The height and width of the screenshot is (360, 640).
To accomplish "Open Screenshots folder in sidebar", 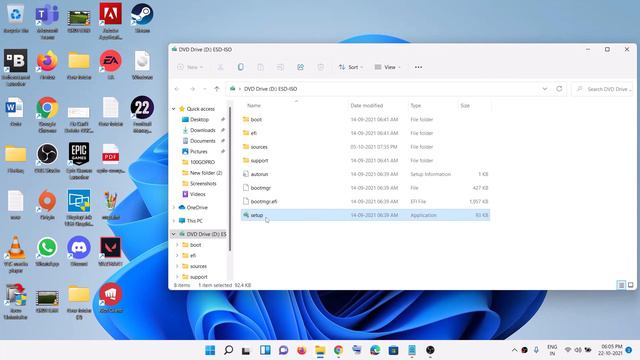I will click(x=203, y=183).
